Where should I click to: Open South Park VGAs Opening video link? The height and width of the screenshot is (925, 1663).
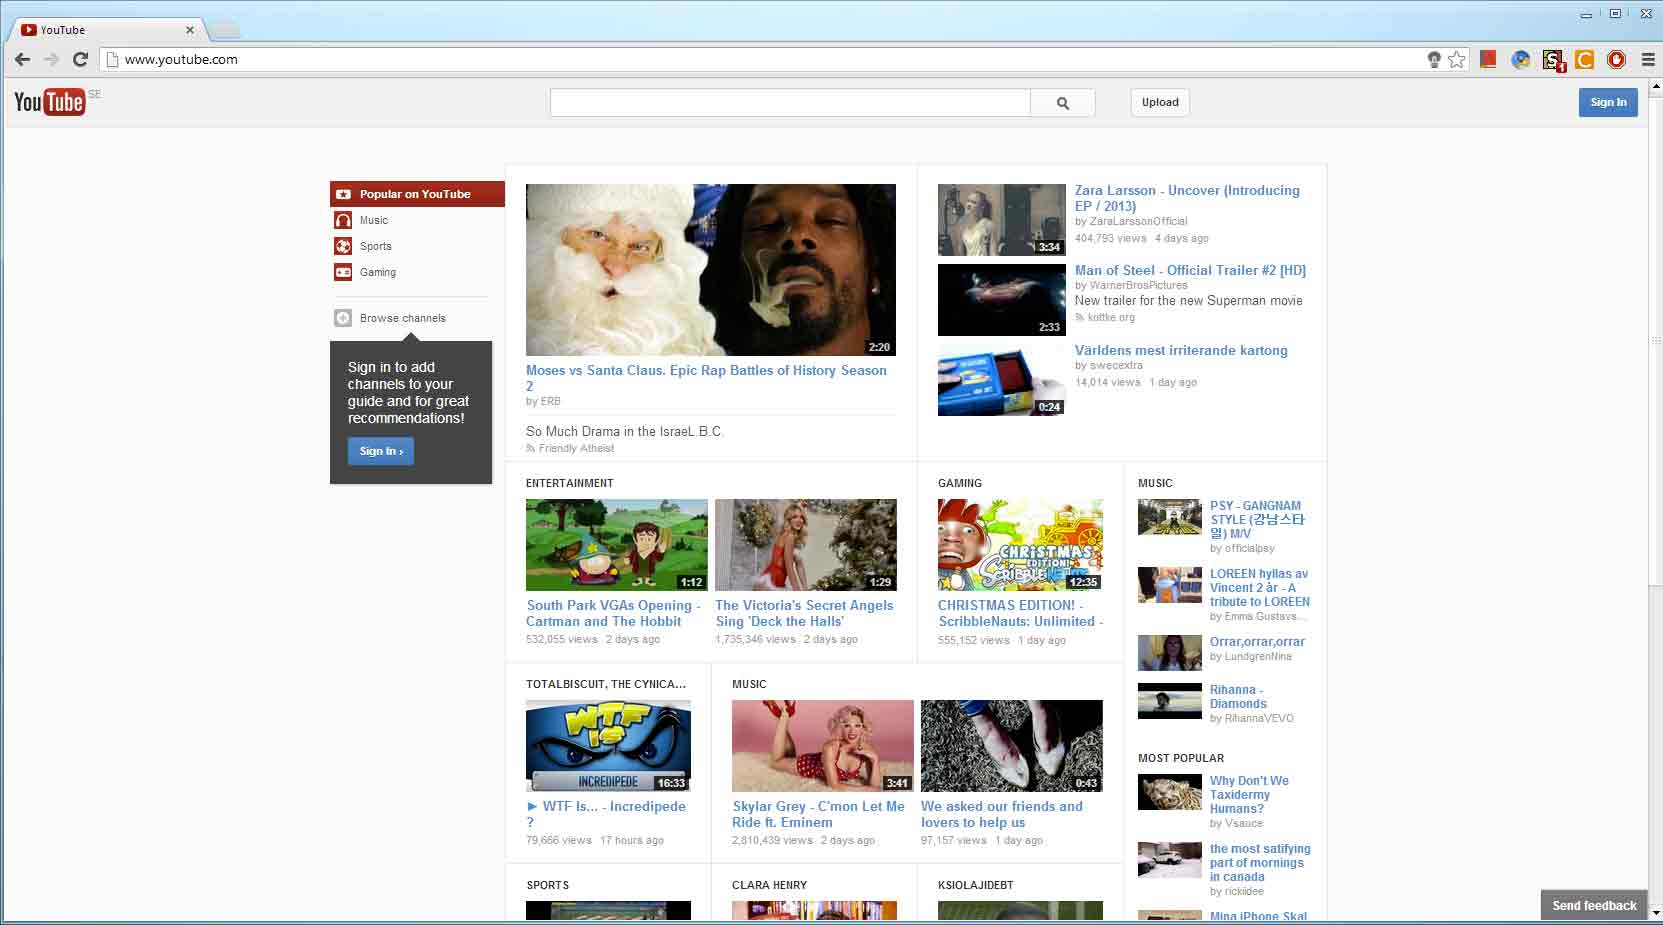613,613
